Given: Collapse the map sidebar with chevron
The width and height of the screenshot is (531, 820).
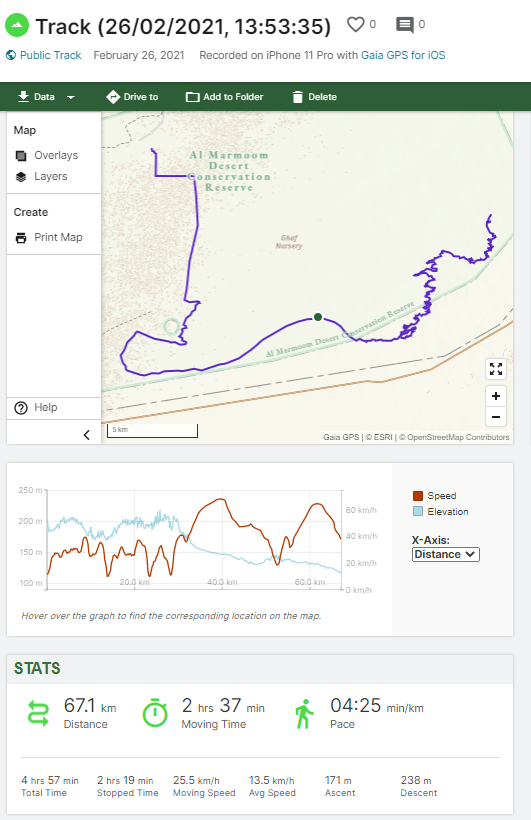Looking at the screenshot, I should [87, 435].
